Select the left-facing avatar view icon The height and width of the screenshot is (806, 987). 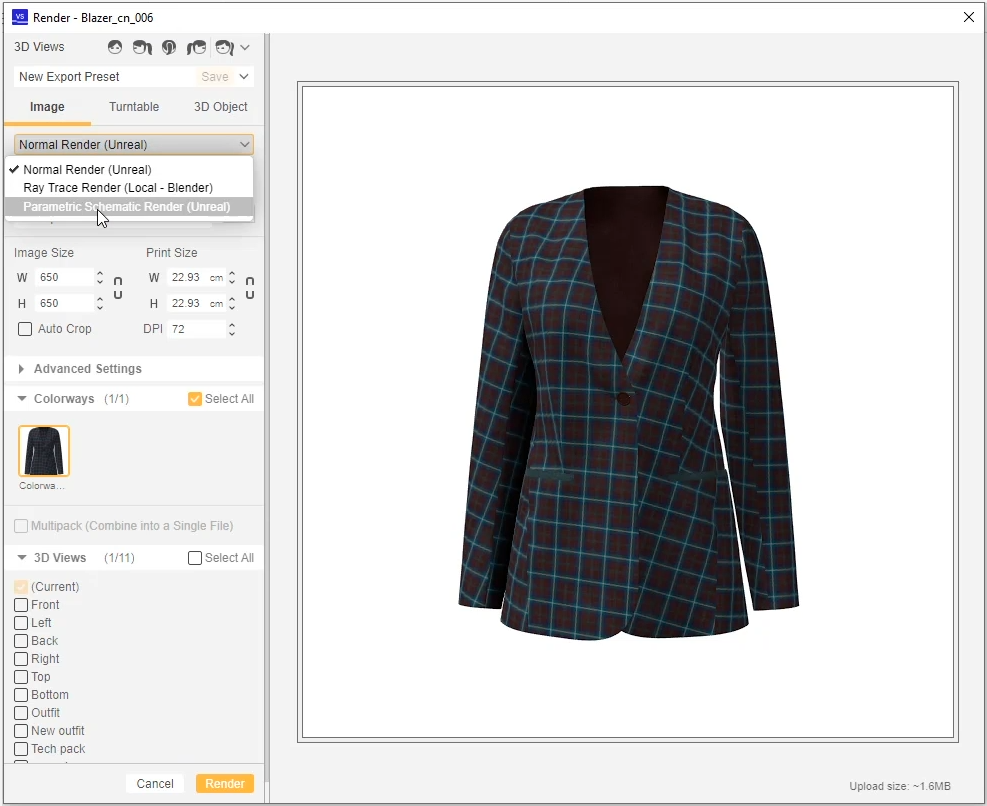point(142,47)
